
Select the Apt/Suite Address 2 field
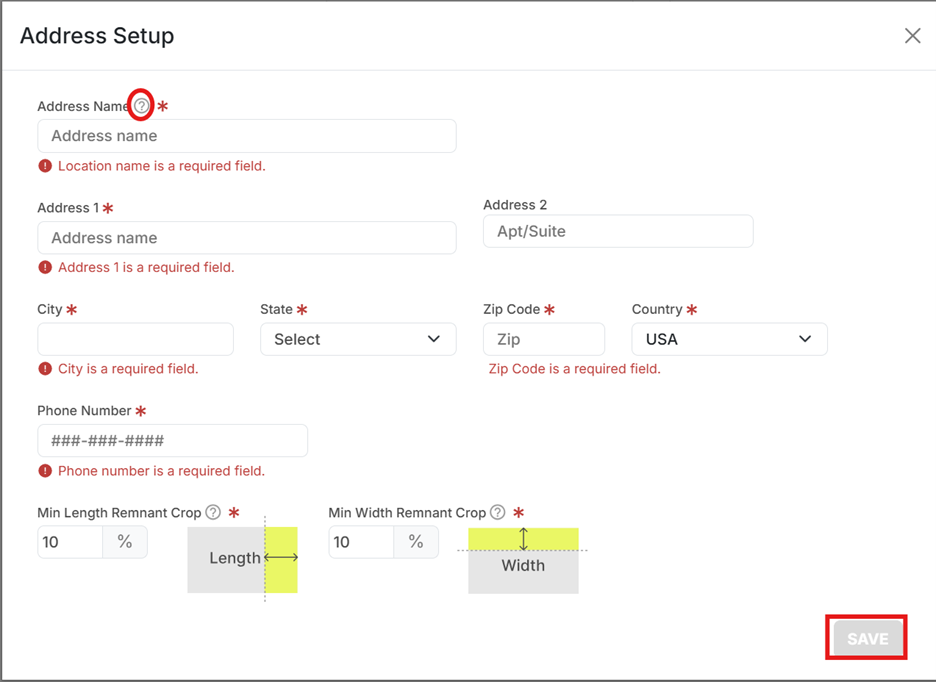coord(617,231)
